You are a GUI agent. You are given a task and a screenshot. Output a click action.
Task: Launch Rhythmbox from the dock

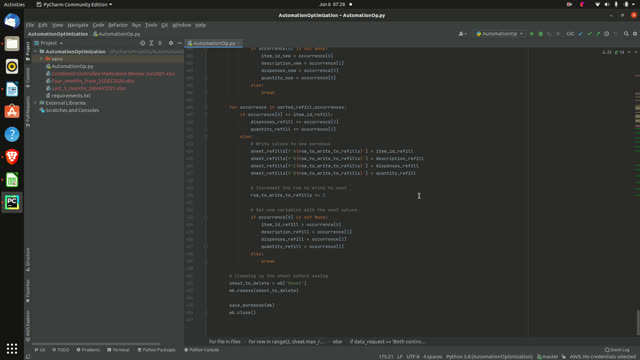[12, 66]
